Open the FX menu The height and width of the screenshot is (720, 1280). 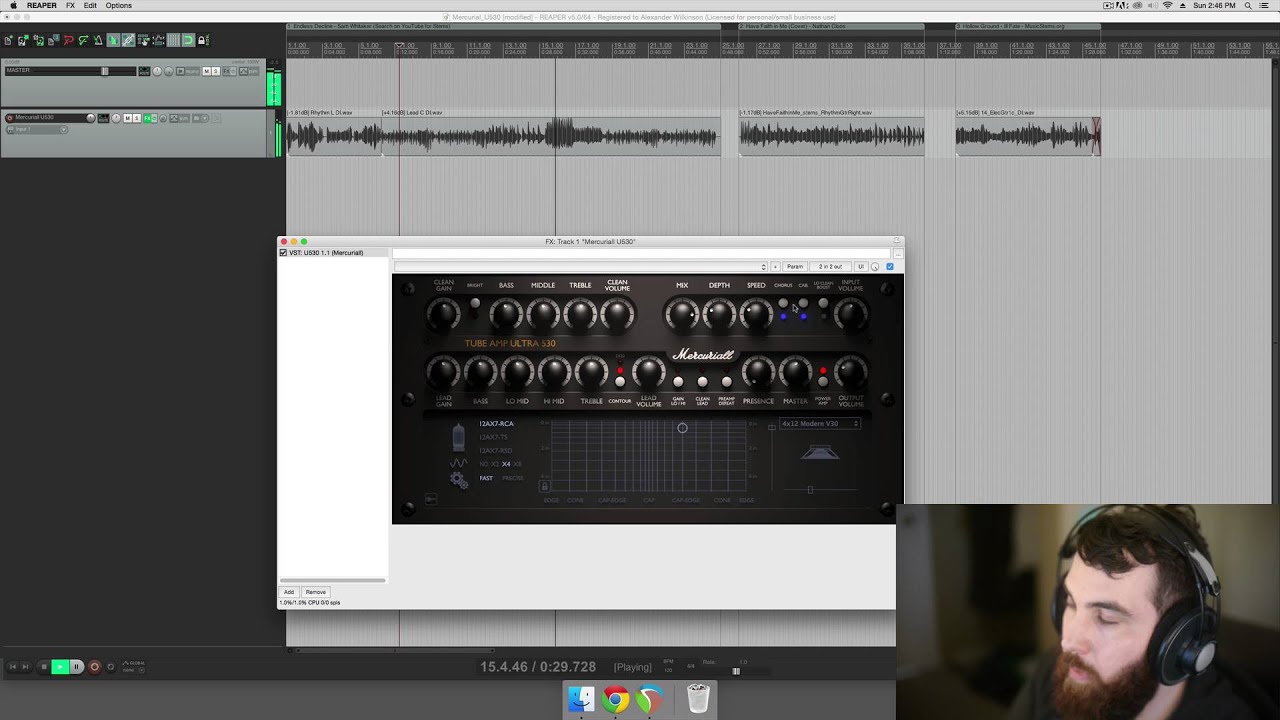click(x=70, y=5)
